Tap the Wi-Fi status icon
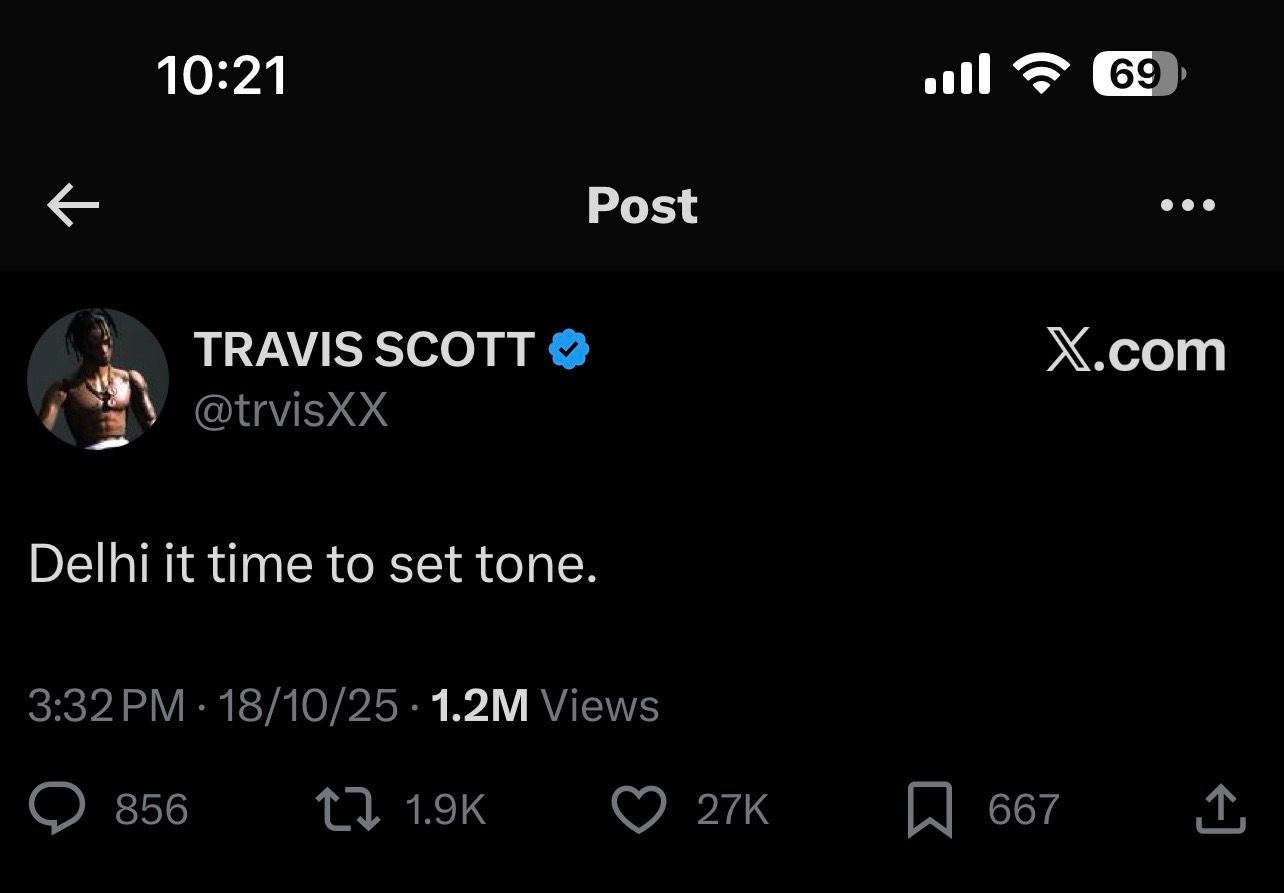1284x893 pixels. coord(1041,75)
